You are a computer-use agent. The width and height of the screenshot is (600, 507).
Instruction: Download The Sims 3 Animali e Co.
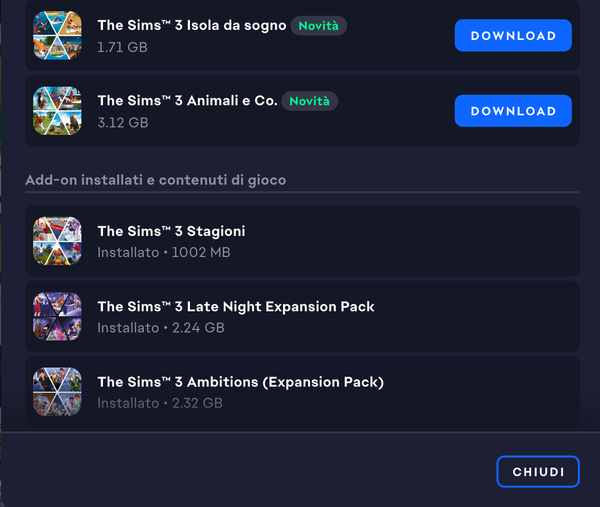[513, 111]
